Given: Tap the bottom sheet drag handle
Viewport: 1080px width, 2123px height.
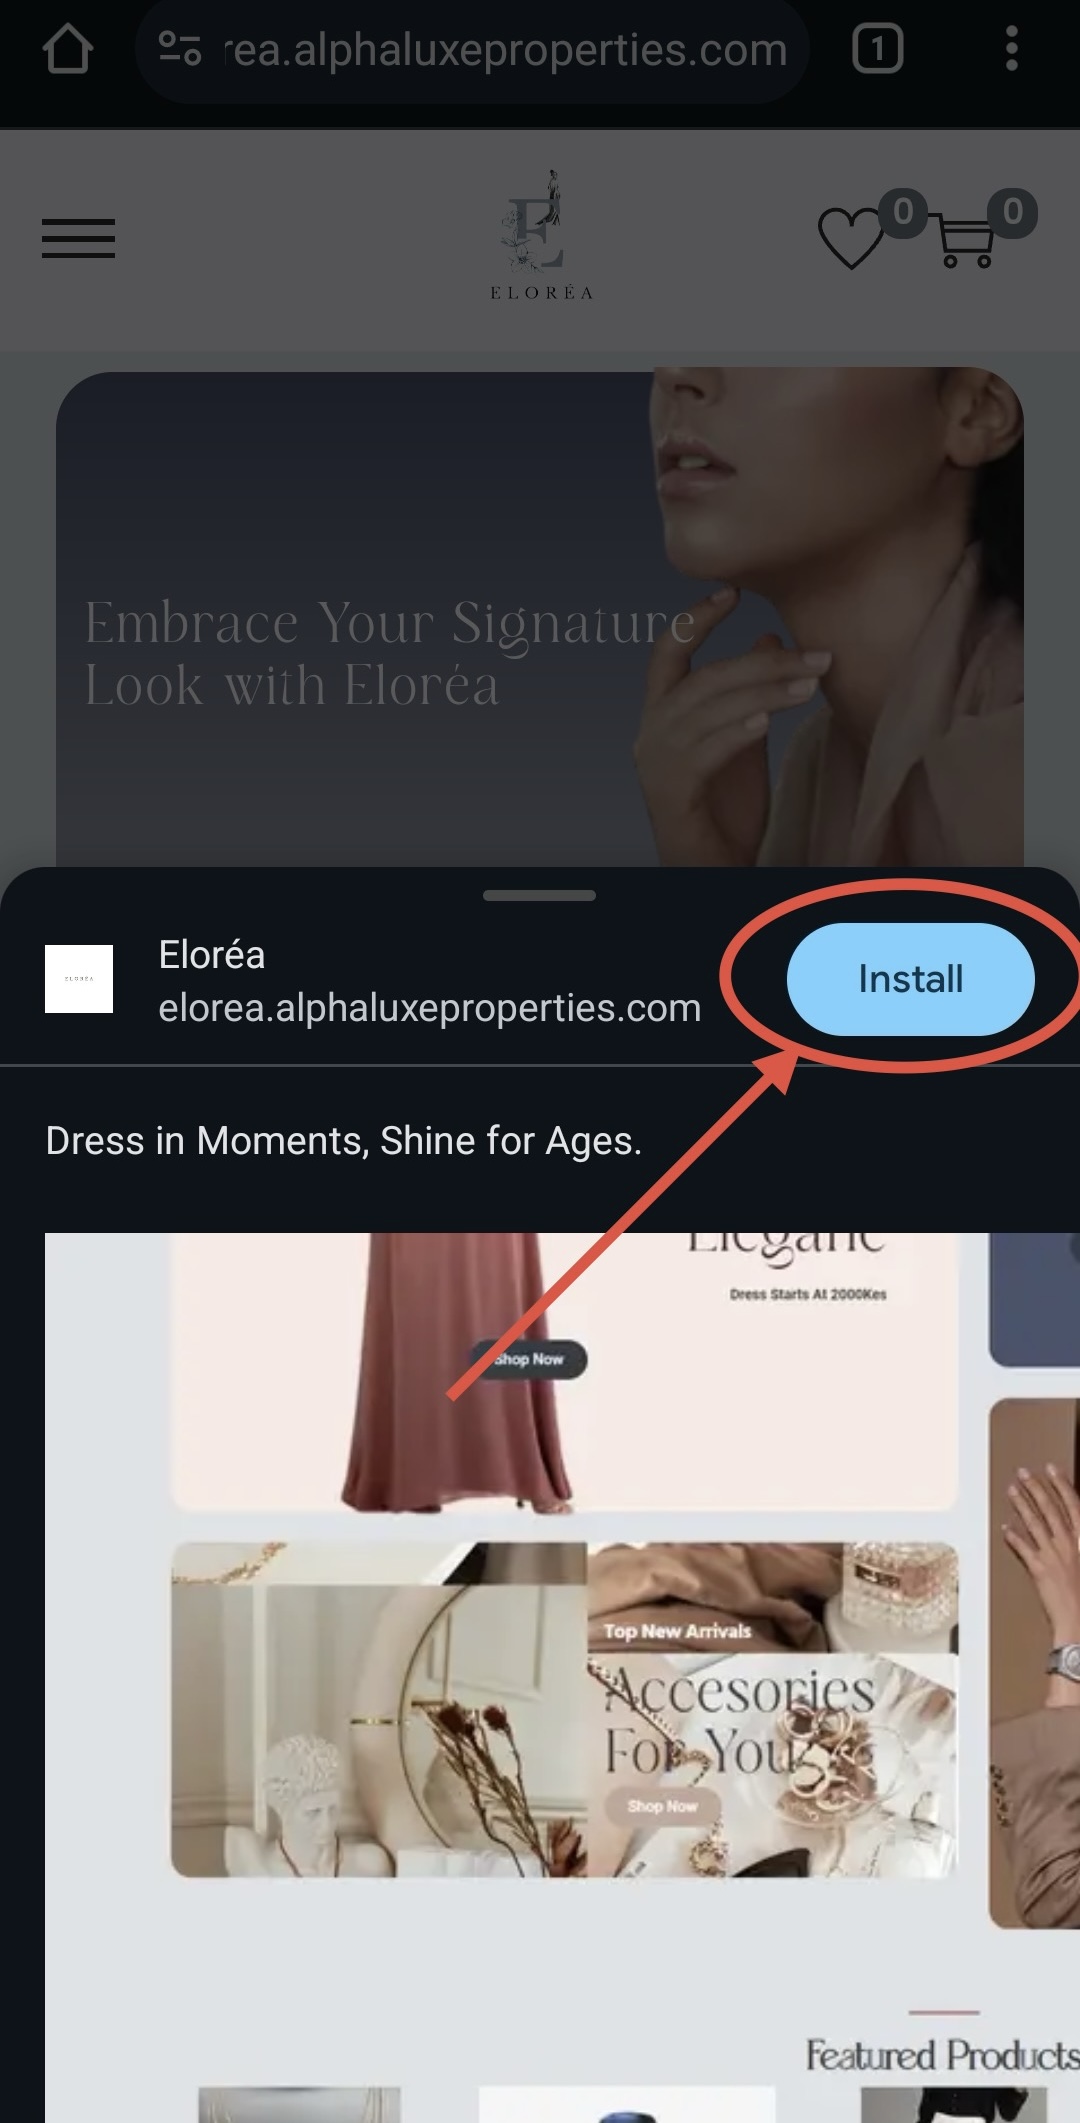Looking at the screenshot, I should (539, 895).
